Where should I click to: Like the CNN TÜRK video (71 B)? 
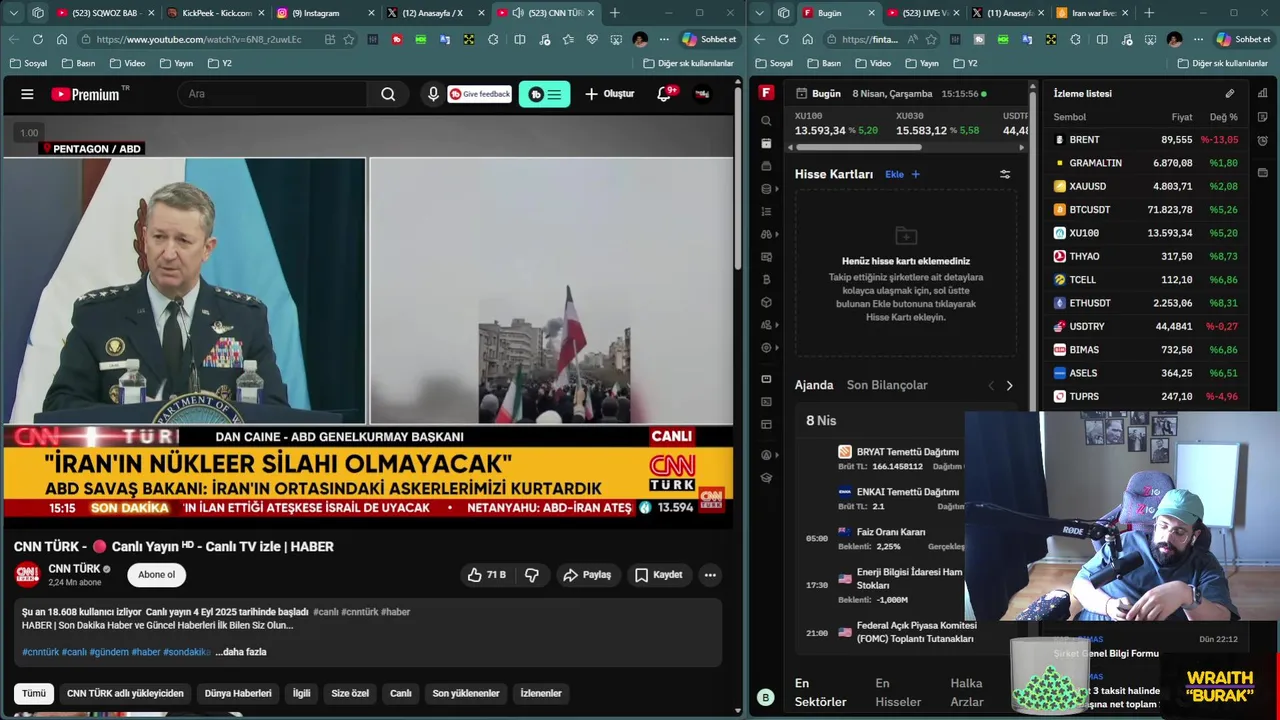click(487, 575)
